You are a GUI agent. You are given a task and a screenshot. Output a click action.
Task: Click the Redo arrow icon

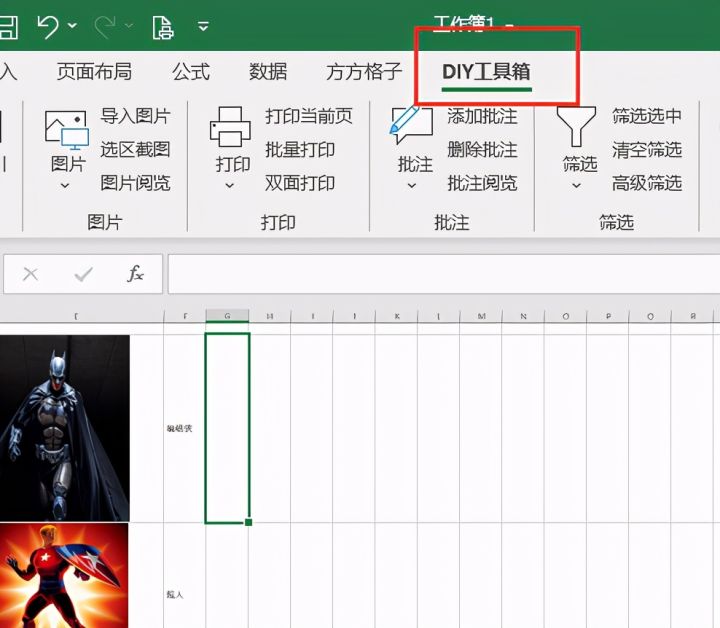(104, 27)
